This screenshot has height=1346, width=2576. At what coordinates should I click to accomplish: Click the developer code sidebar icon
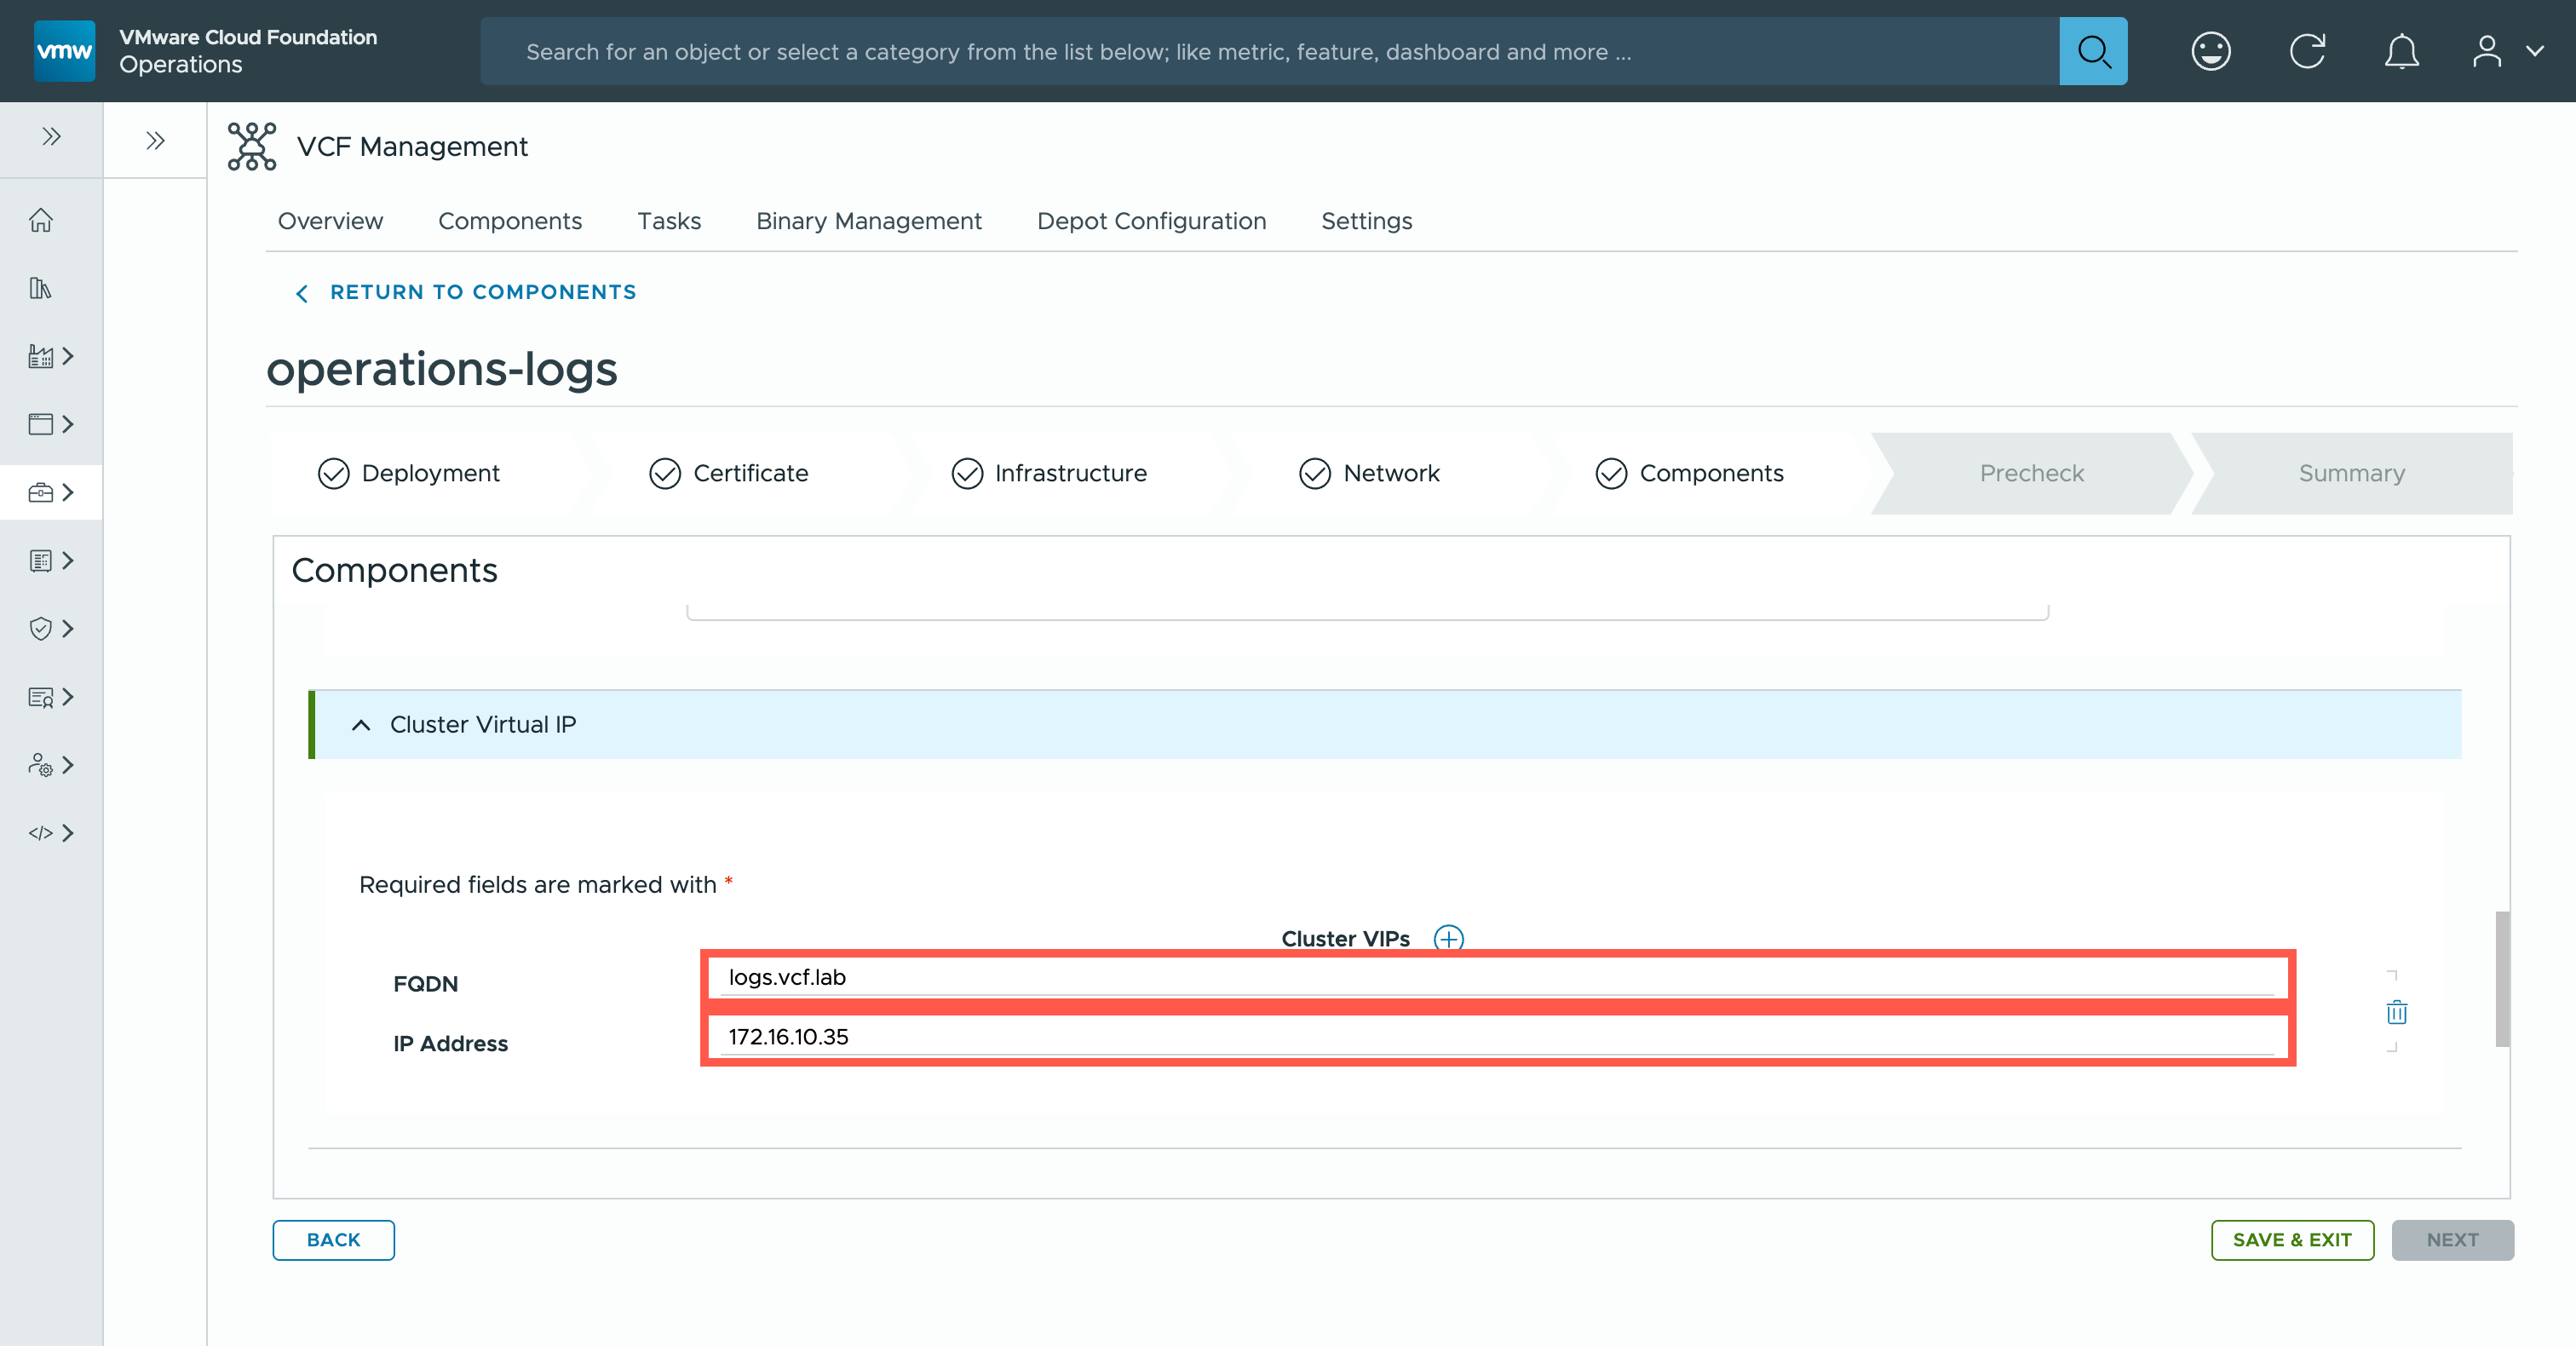[41, 833]
